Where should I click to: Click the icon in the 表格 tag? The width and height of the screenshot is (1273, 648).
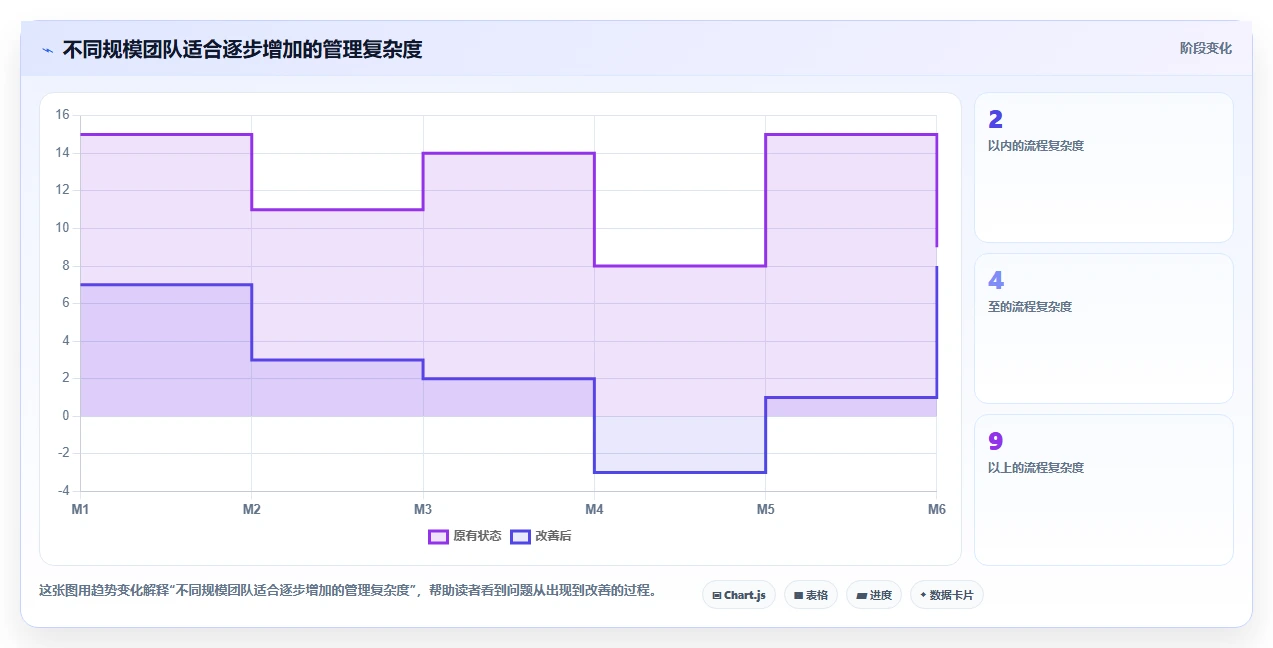798,595
